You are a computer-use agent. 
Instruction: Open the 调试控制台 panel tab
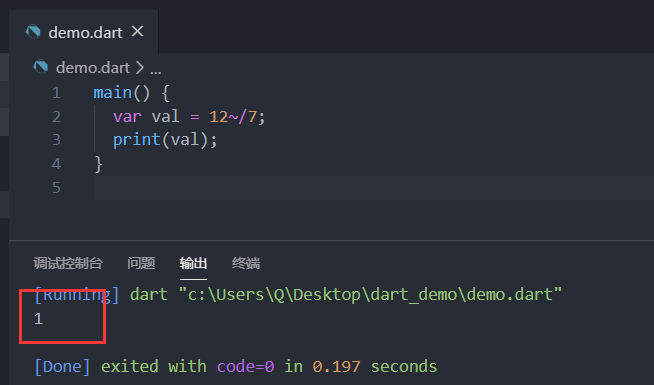click(68, 263)
